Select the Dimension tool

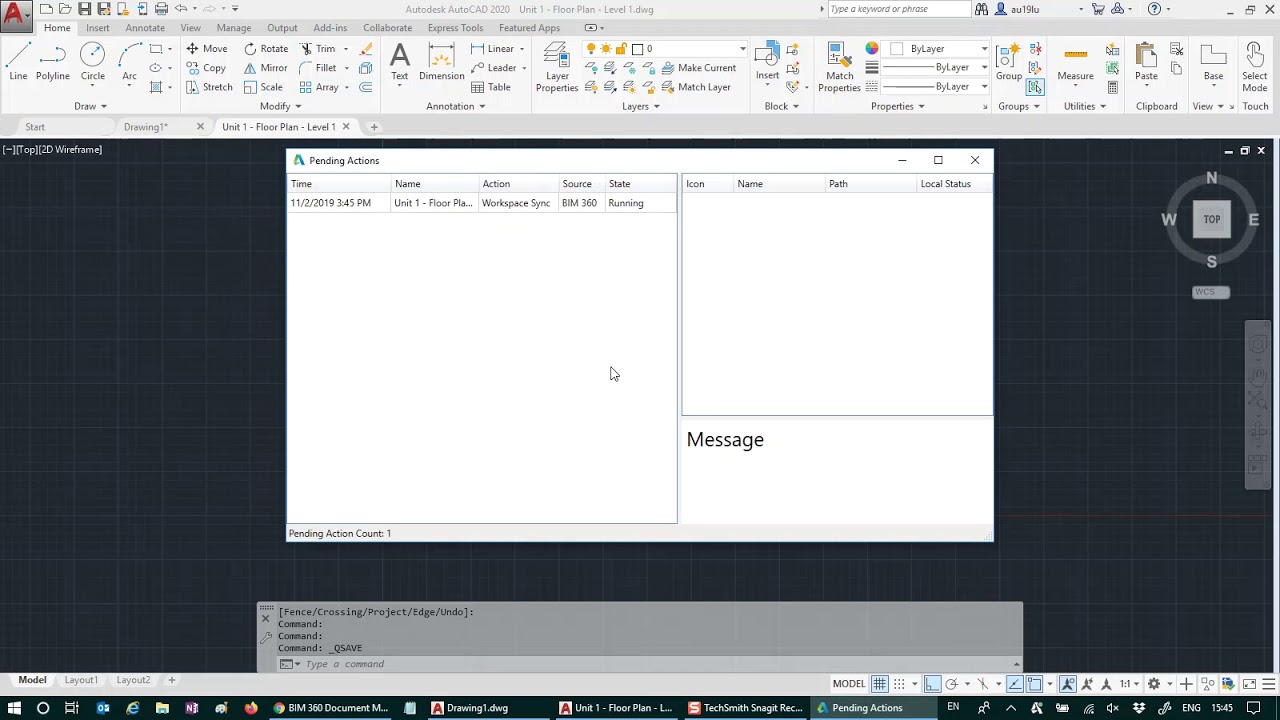click(x=441, y=62)
